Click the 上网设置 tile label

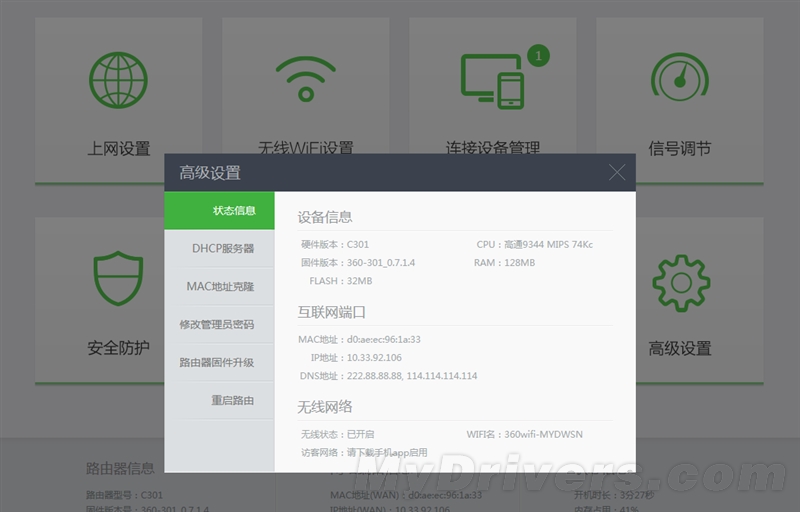118,149
